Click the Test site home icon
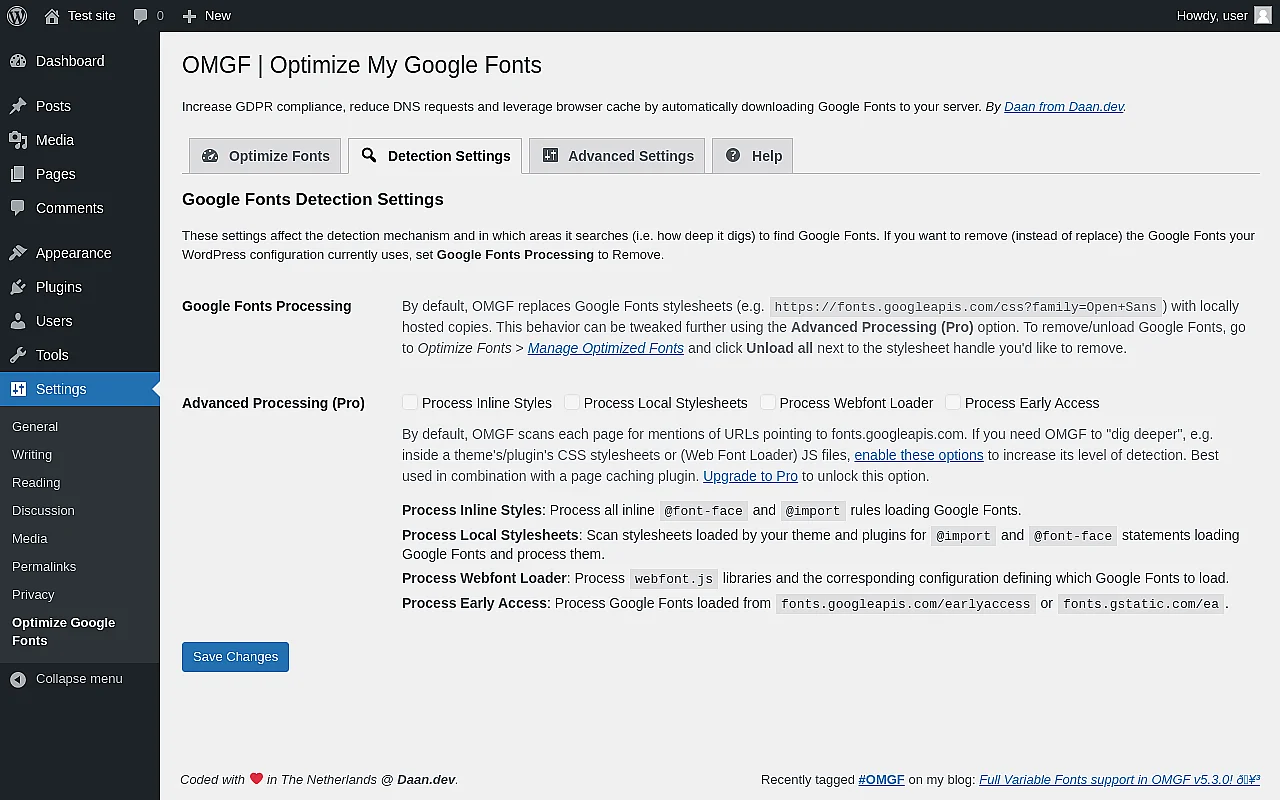 (x=52, y=16)
